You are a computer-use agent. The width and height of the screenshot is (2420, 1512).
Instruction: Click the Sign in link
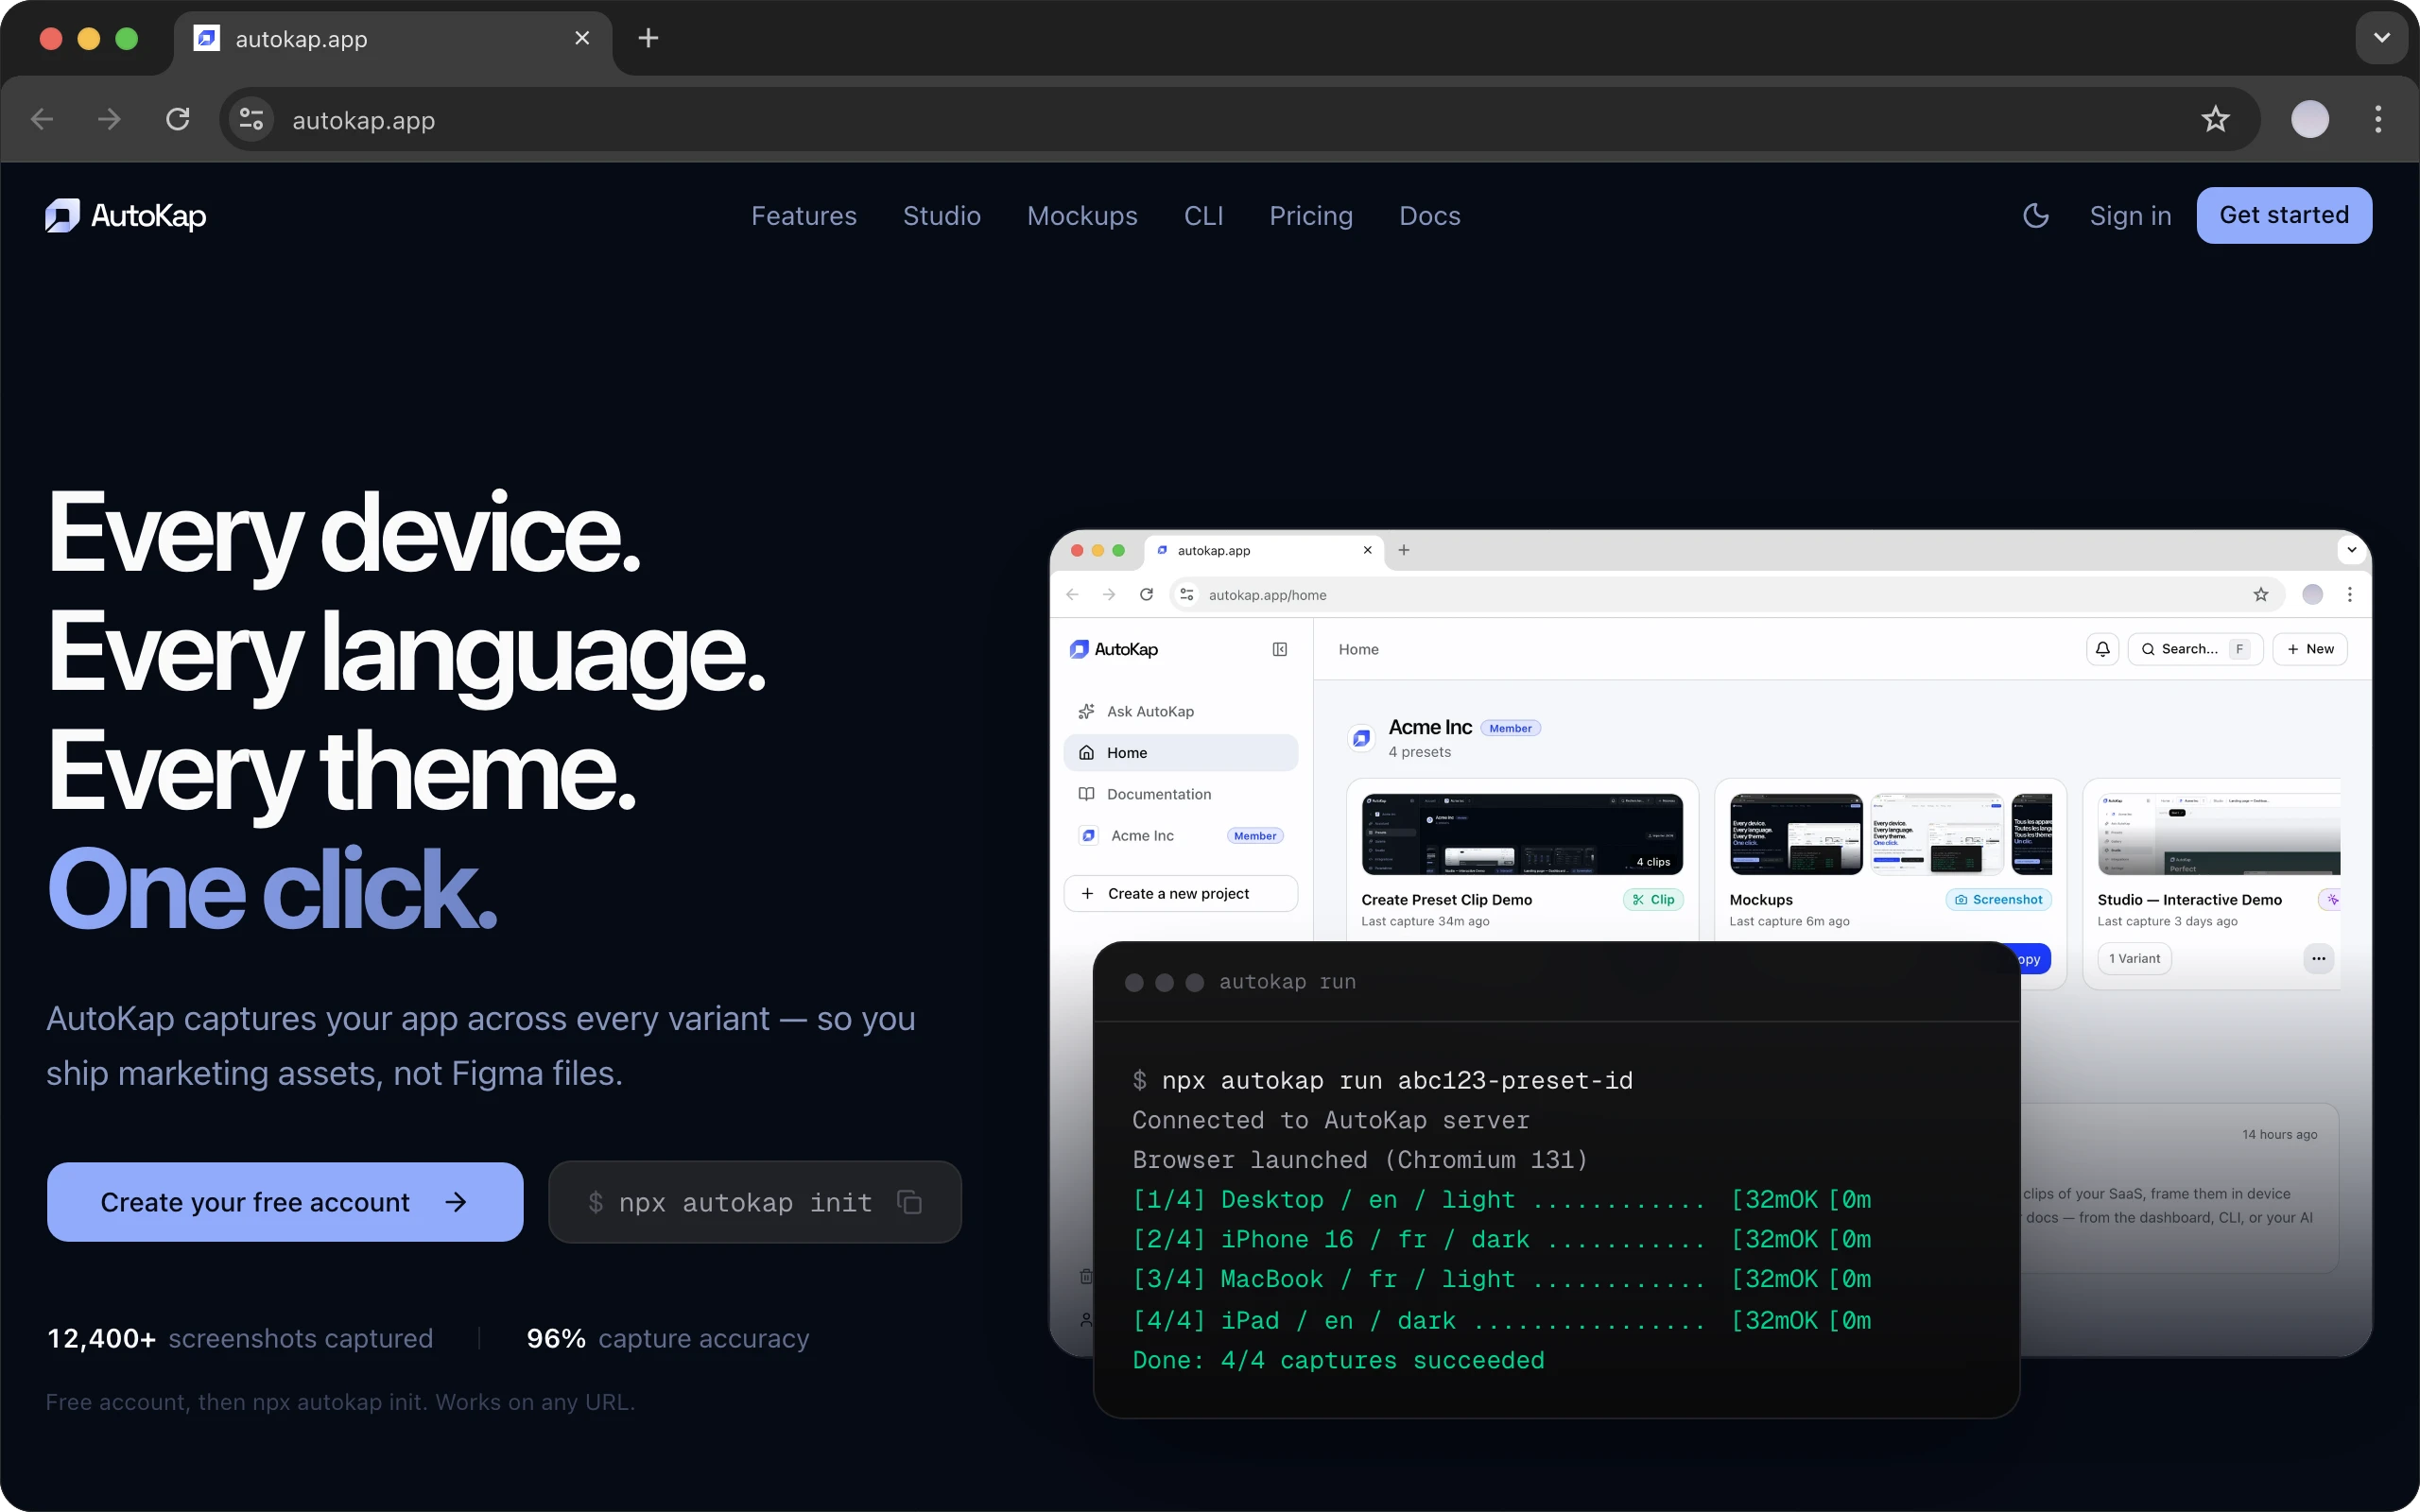point(2130,216)
